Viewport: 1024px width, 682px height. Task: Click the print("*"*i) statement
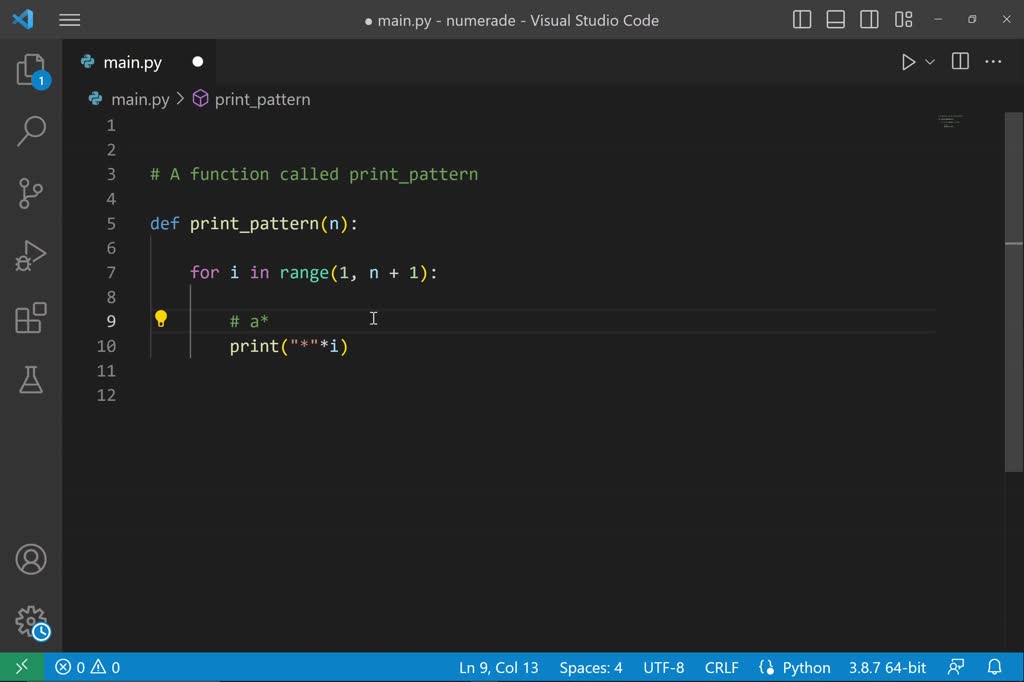click(x=289, y=346)
